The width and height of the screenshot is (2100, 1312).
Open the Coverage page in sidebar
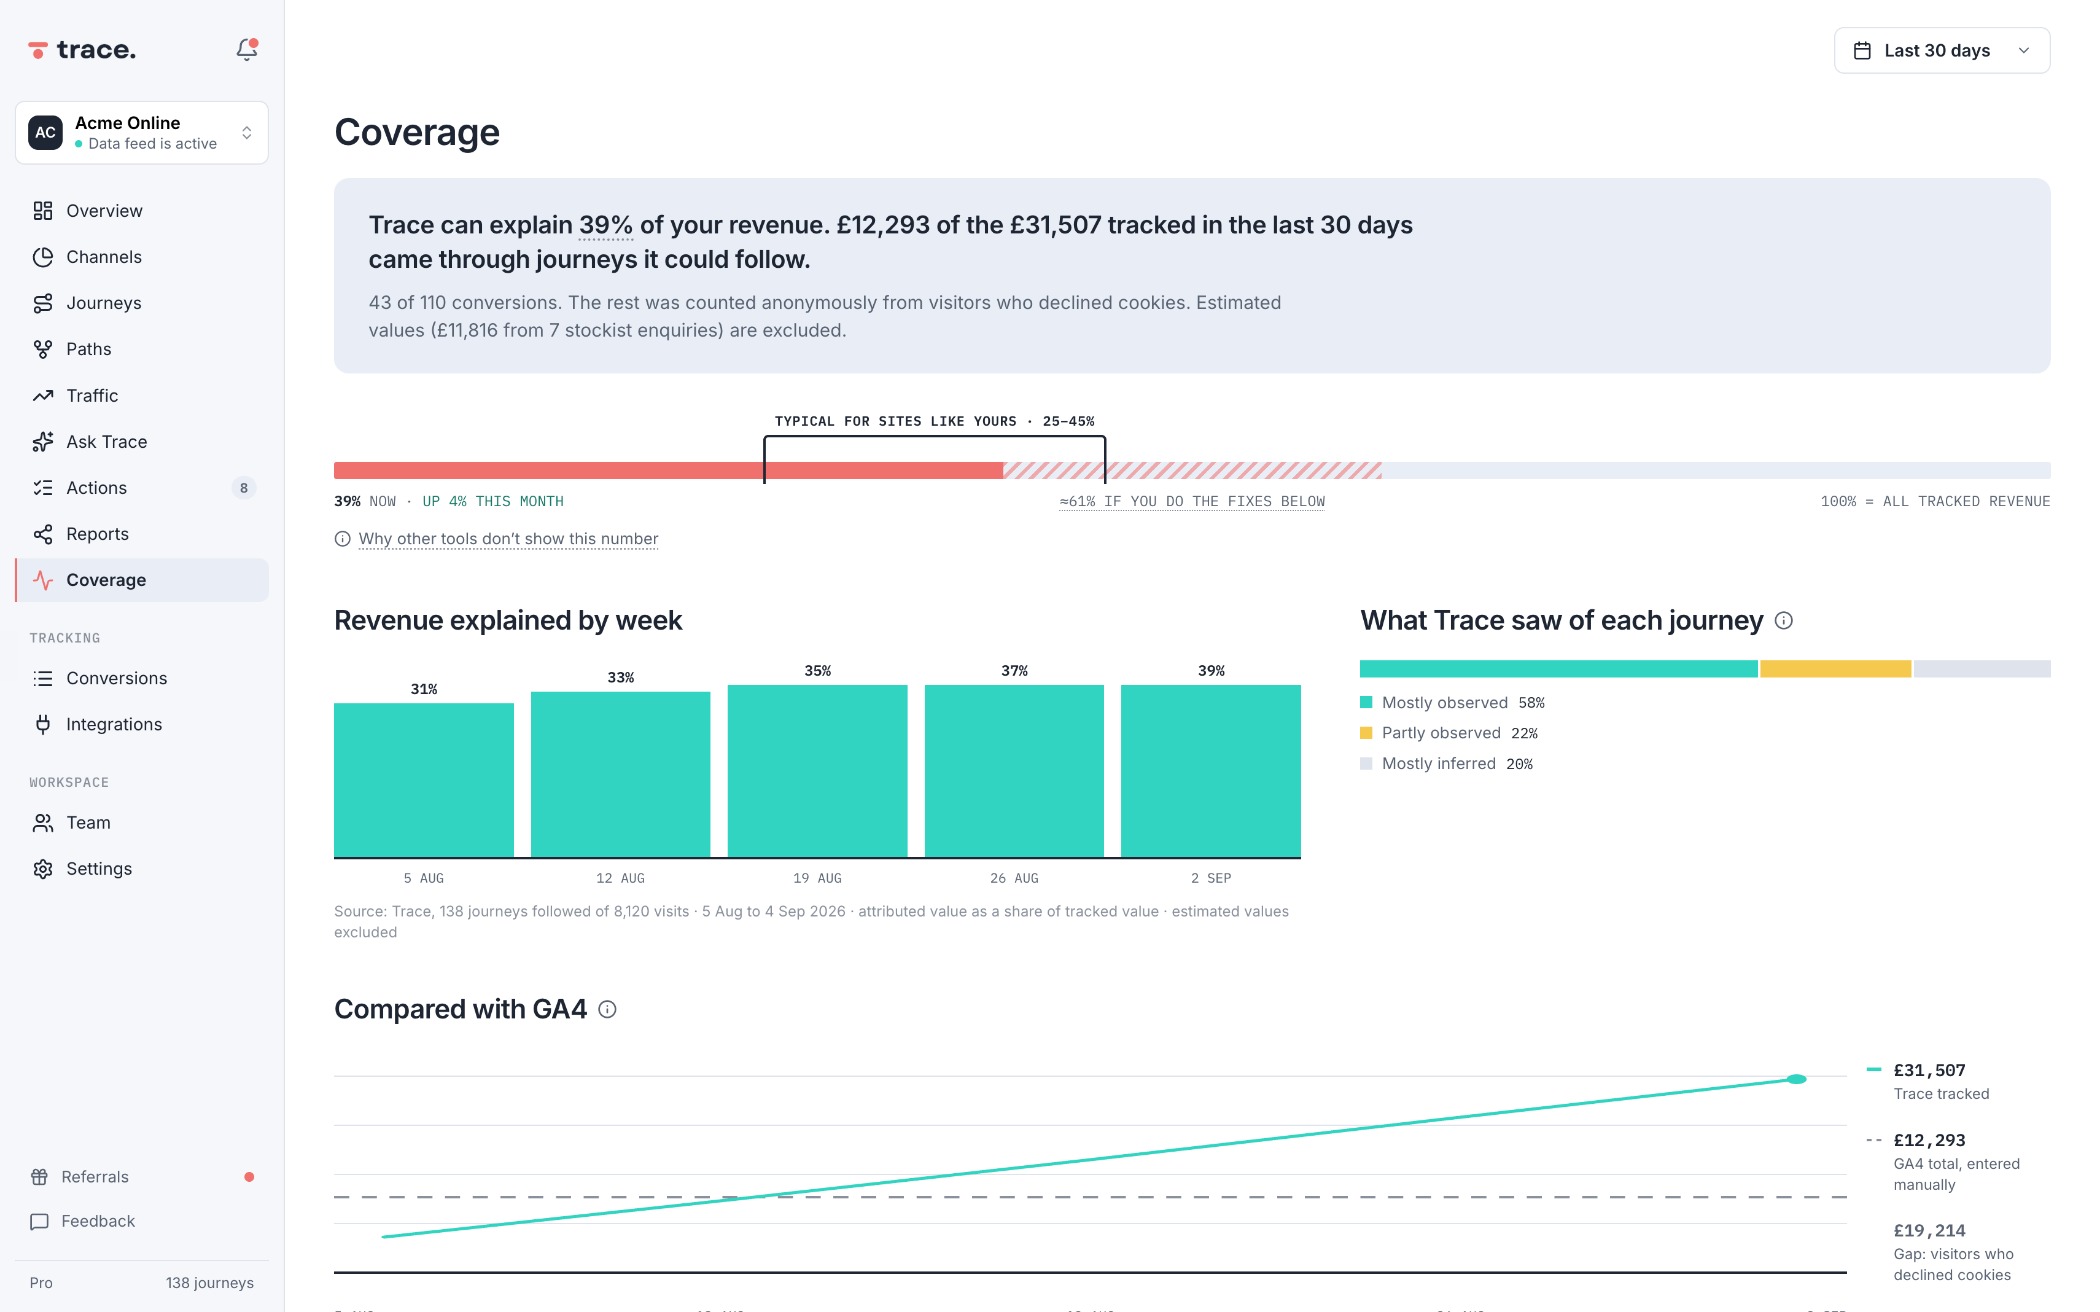pyautogui.click(x=142, y=580)
